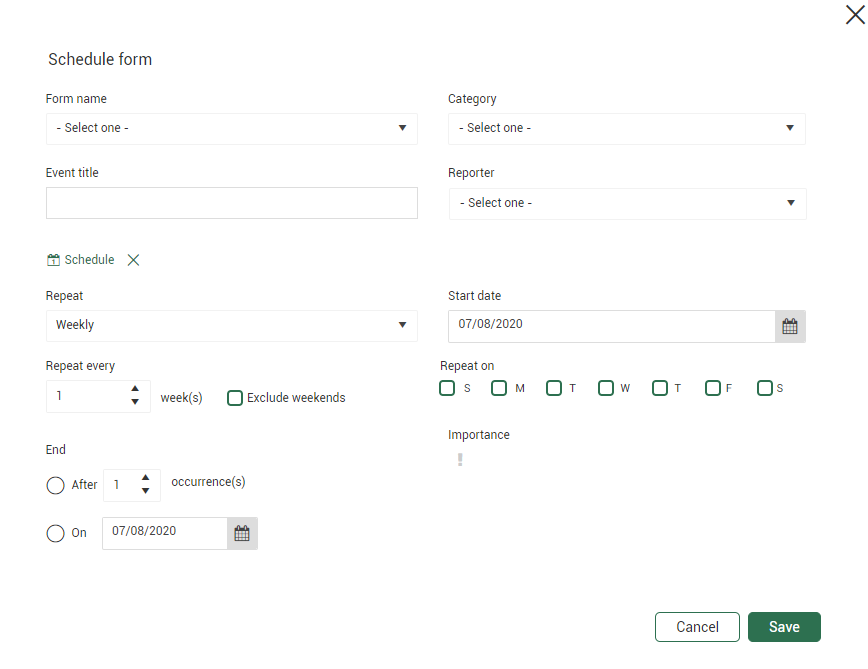Change the Repeat Weekly dropdown
The width and height of the screenshot is (868, 669).
(232, 325)
